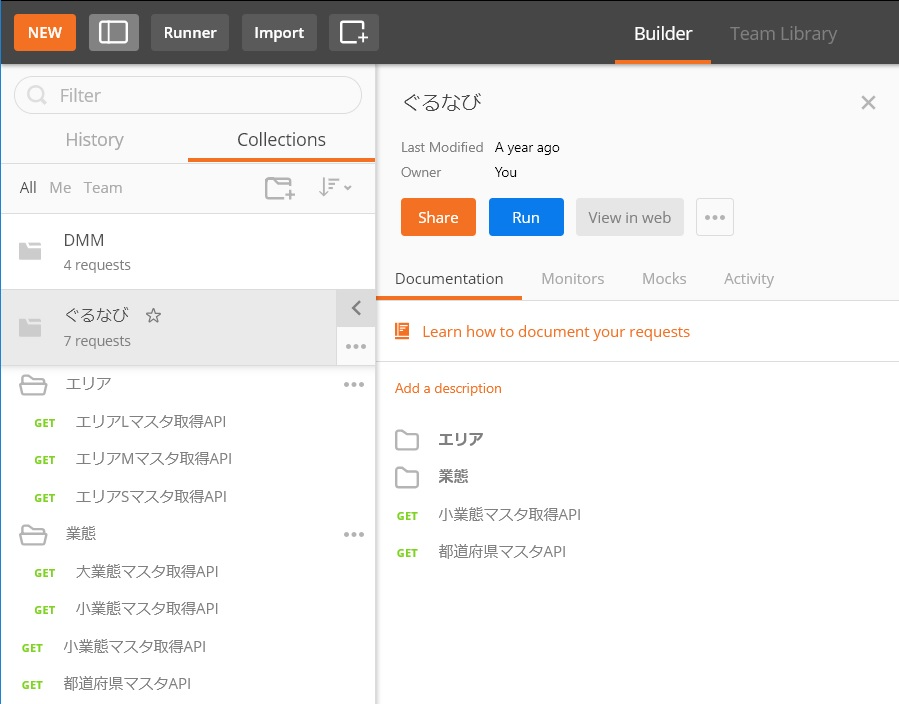
Task: Open the Activity tab
Action: [749, 279]
